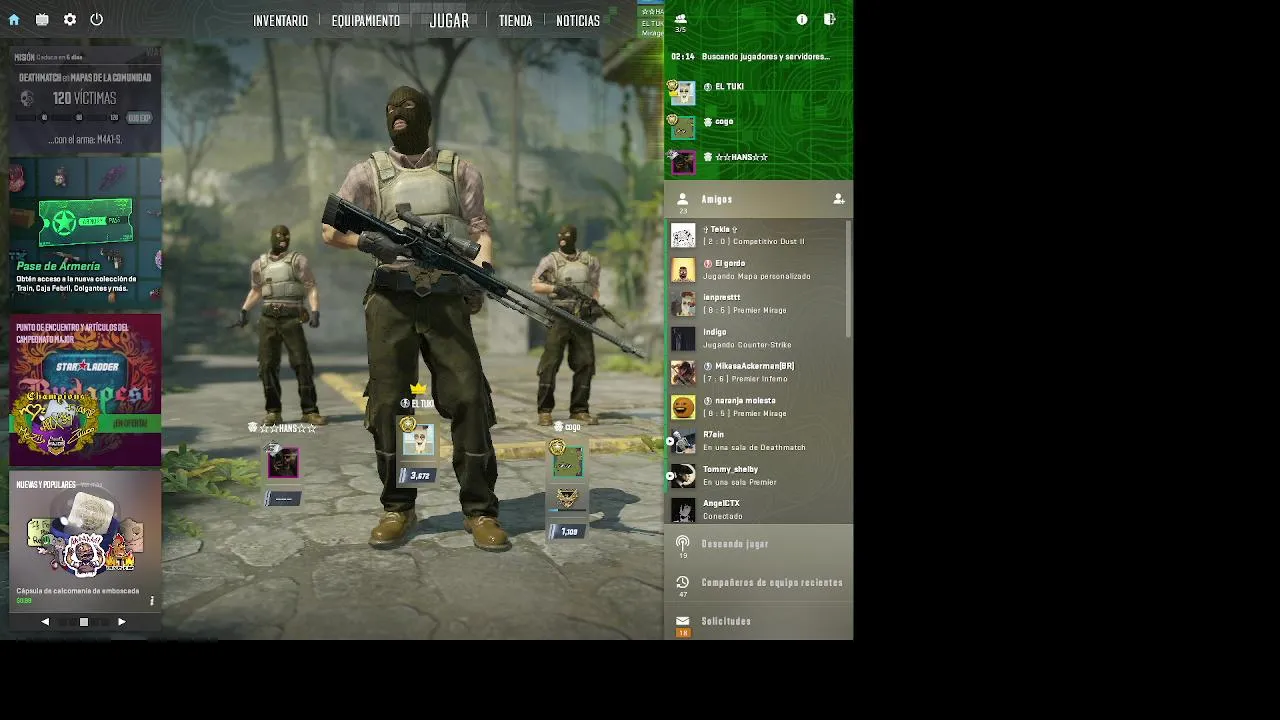1280x720 pixels.
Task: Click the Solicitudes envelope icon
Action: (x=683, y=621)
